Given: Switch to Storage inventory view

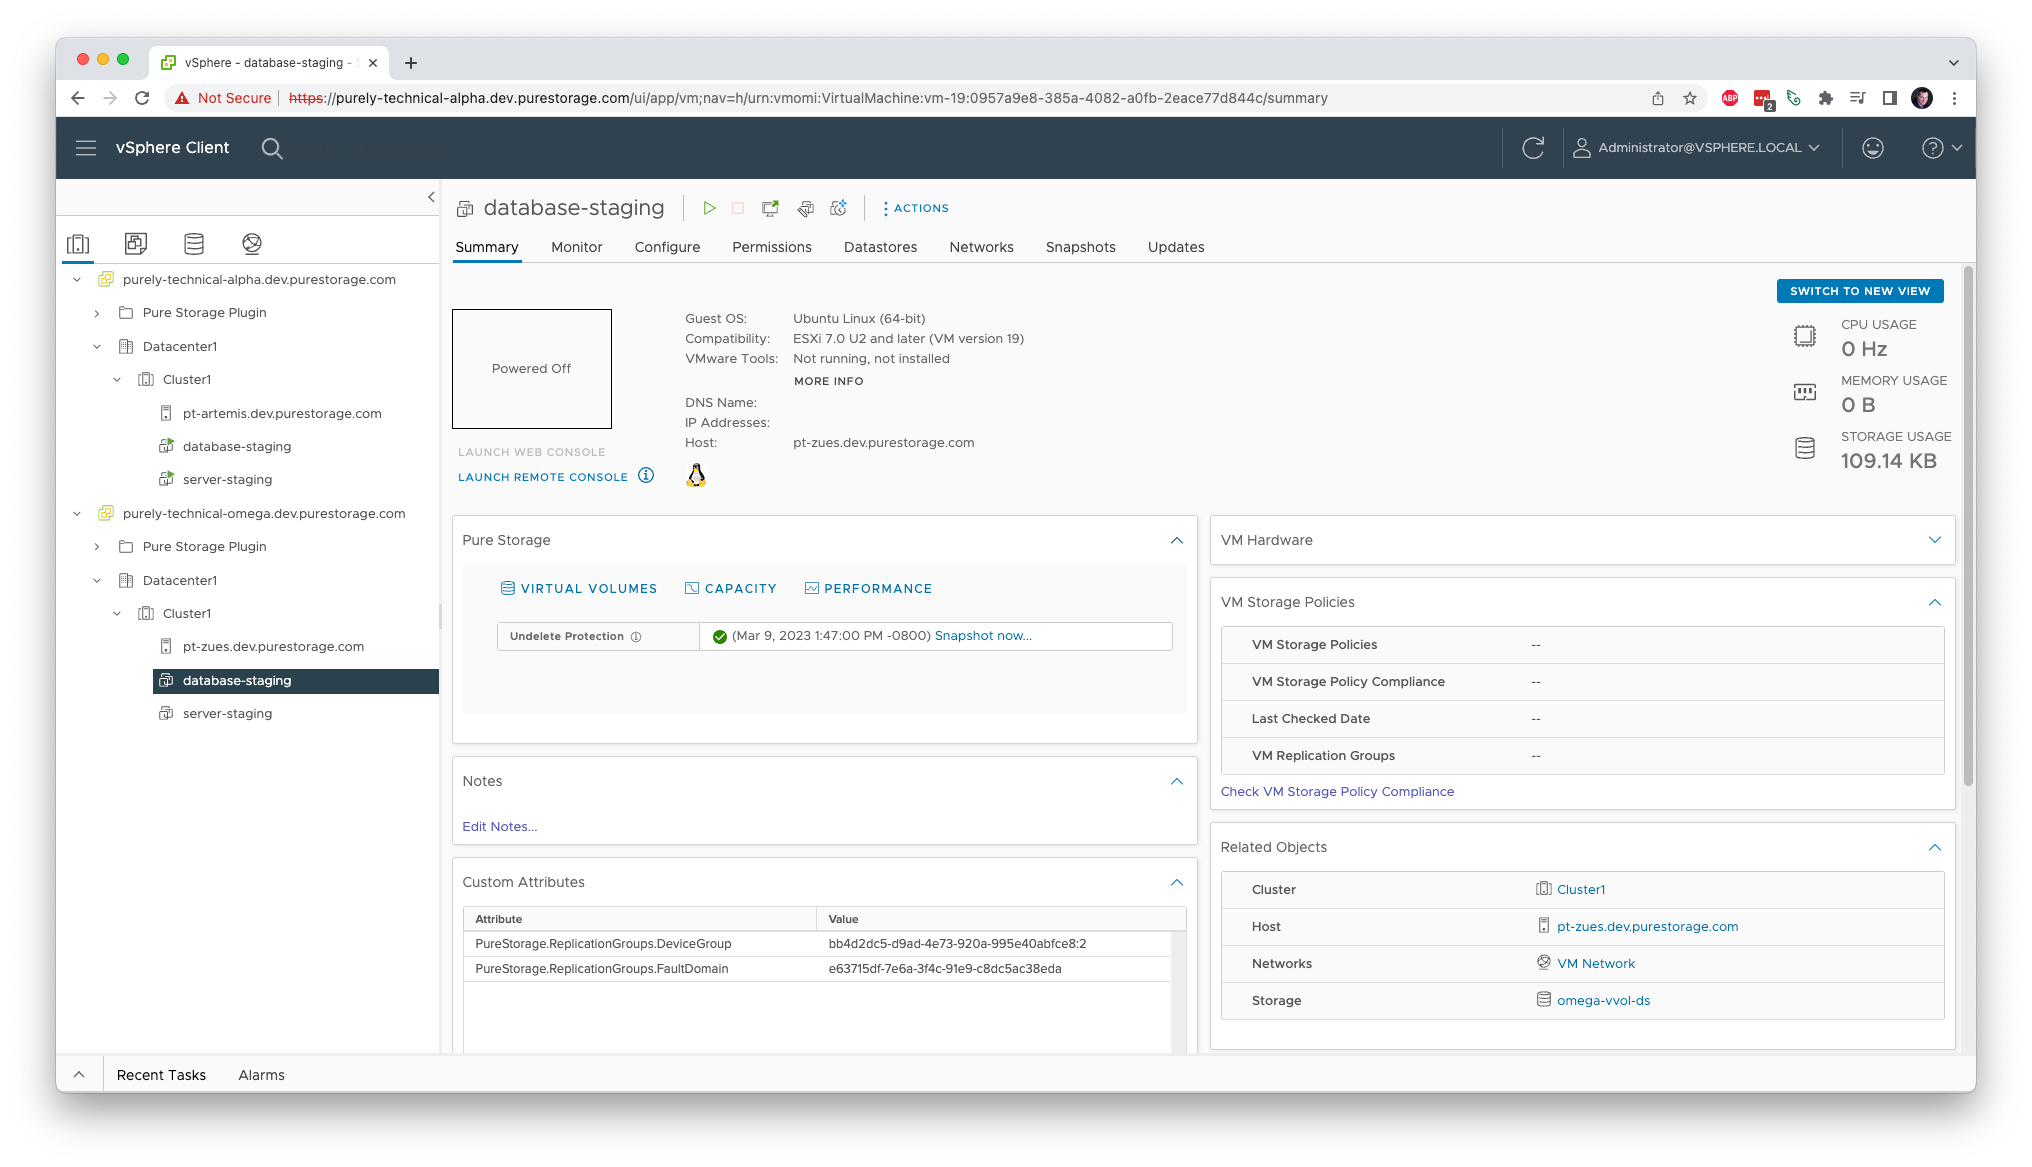Looking at the screenshot, I should (194, 243).
